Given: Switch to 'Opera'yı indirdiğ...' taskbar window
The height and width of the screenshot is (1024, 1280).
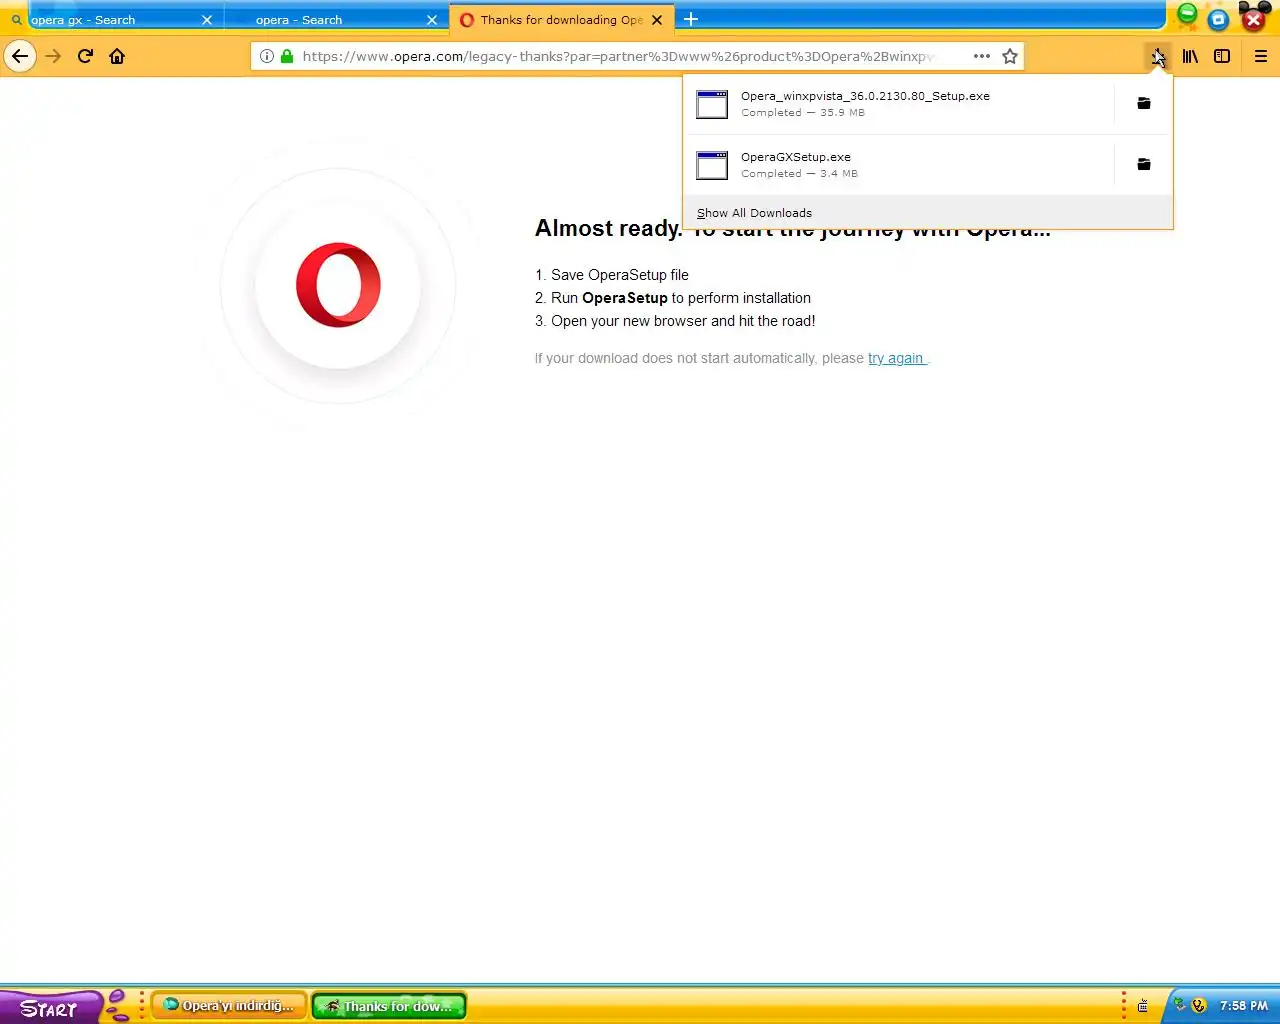Looking at the screenshot, I should 229,1006.
